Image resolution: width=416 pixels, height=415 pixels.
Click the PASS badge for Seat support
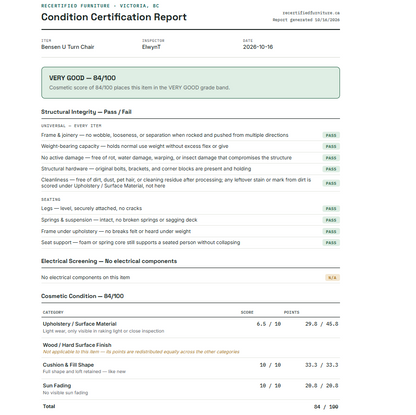[331, 243]
